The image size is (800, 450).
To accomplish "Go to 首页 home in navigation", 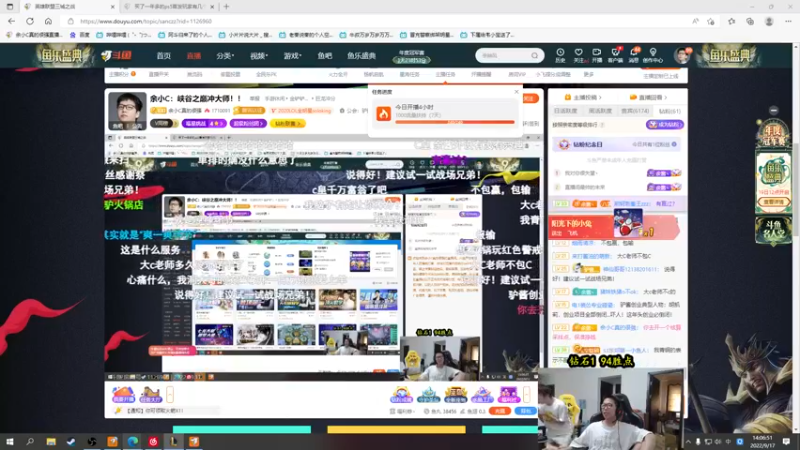I will coord(164,56).
